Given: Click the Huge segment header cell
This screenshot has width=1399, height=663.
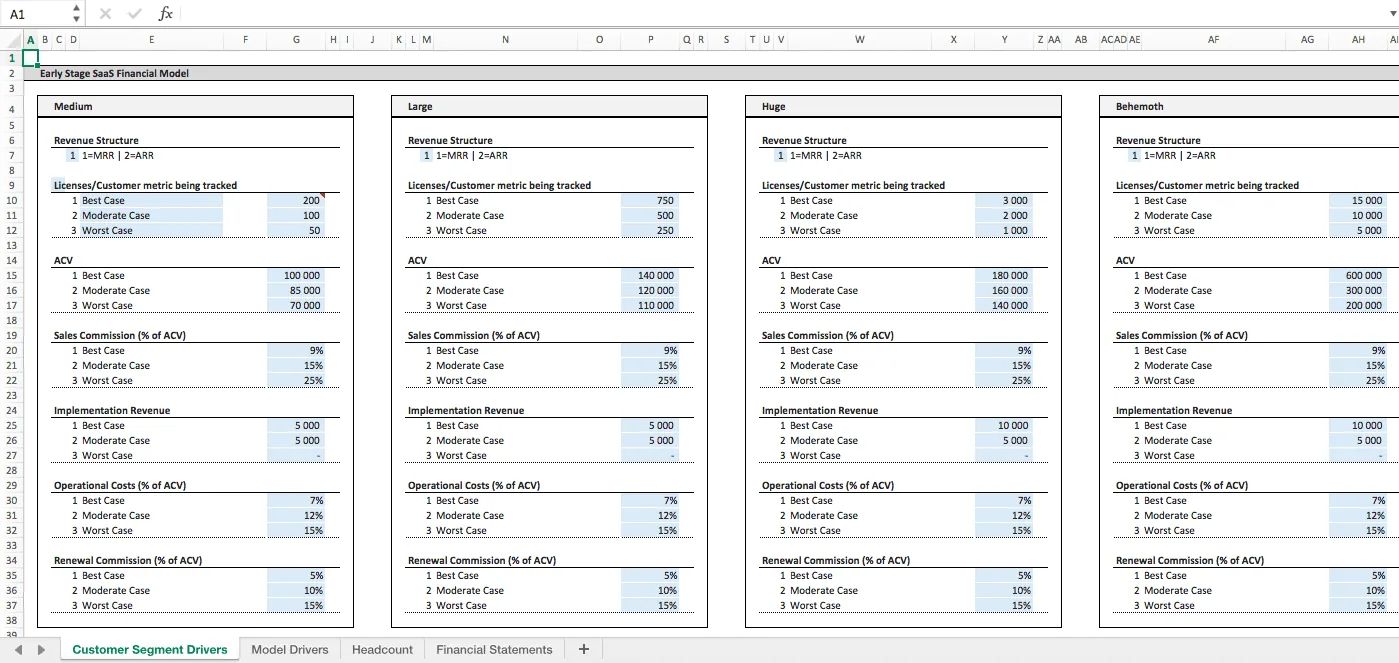Looking at the screenshot, I should point(903,106).
